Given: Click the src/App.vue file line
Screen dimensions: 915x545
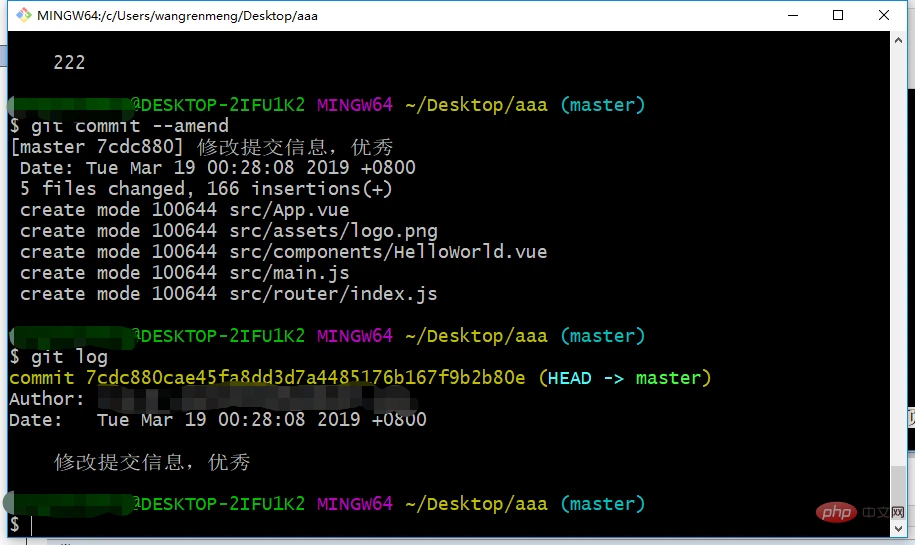Looking at the screenshot, I should coord(184,209).
